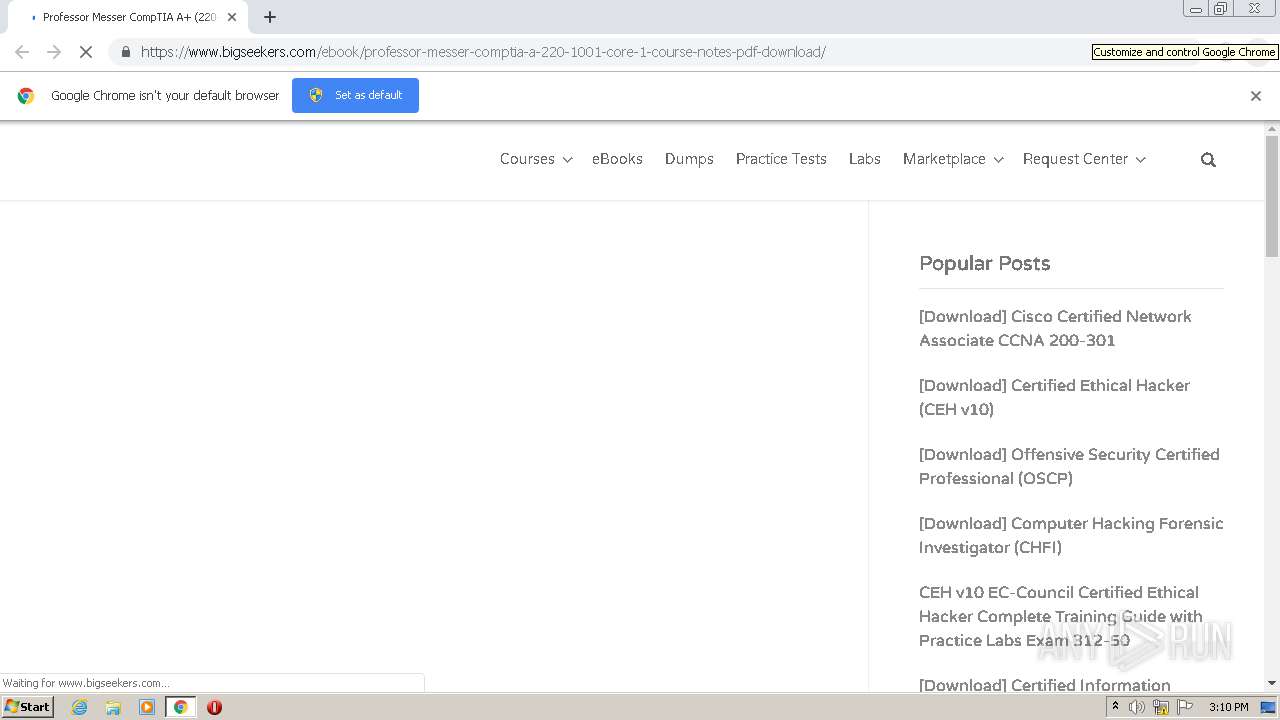This screenshot has width=1280, height=720.
Task: Open the website search magnifier
Action: point(1208,160)
